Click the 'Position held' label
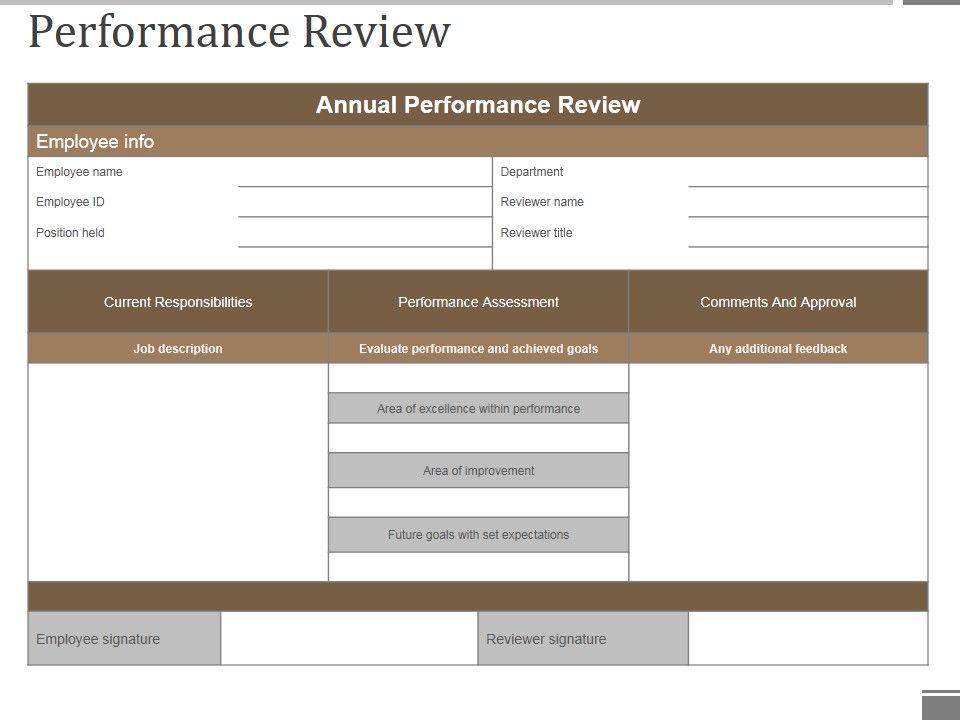Image resolution: width=960 pixels, height=720 pixels. [x=70, y=233]
